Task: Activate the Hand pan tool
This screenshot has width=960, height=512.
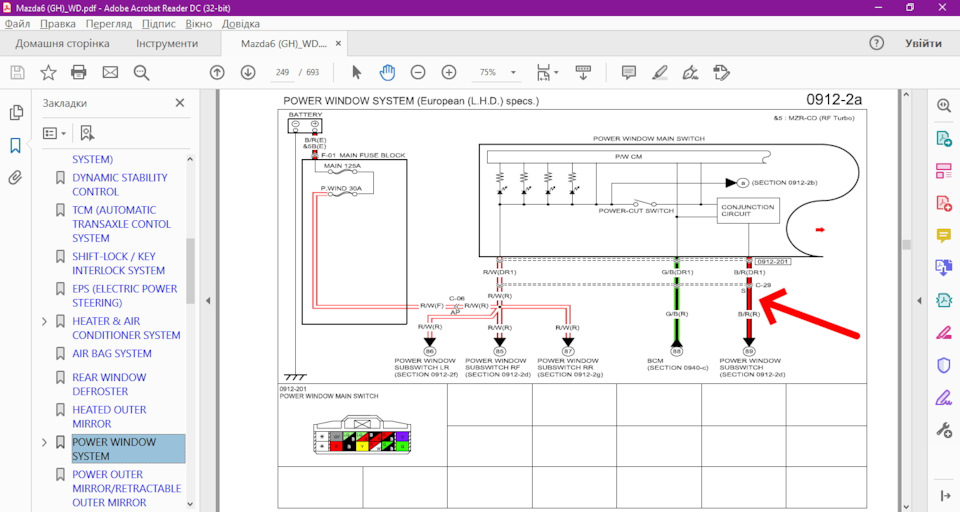Action: pyautogui.click(x=387, y=72)
